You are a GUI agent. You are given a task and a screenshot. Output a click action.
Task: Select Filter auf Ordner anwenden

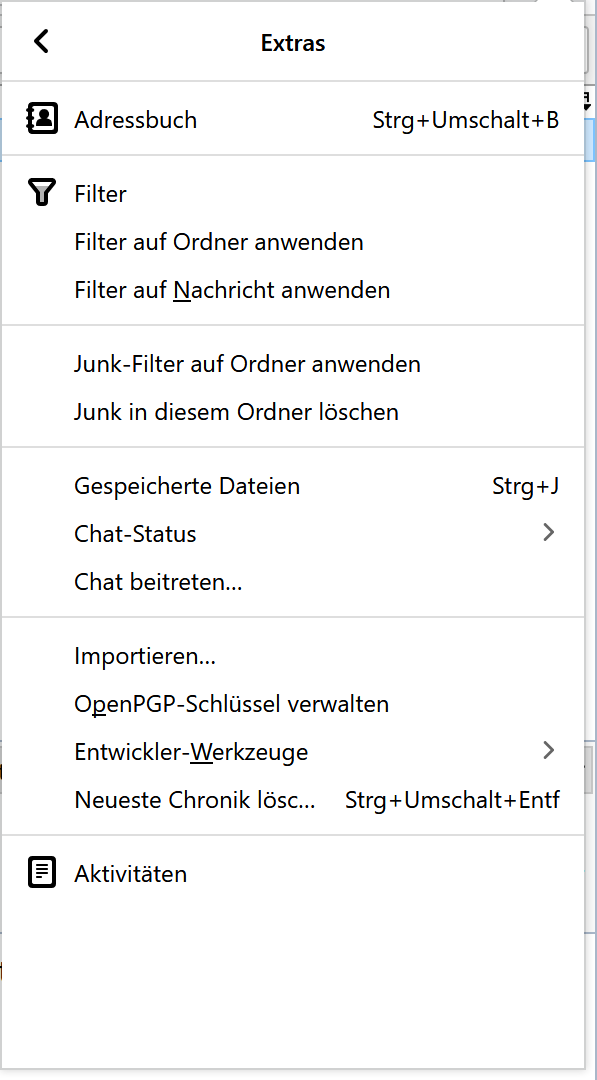coord(293,242)
